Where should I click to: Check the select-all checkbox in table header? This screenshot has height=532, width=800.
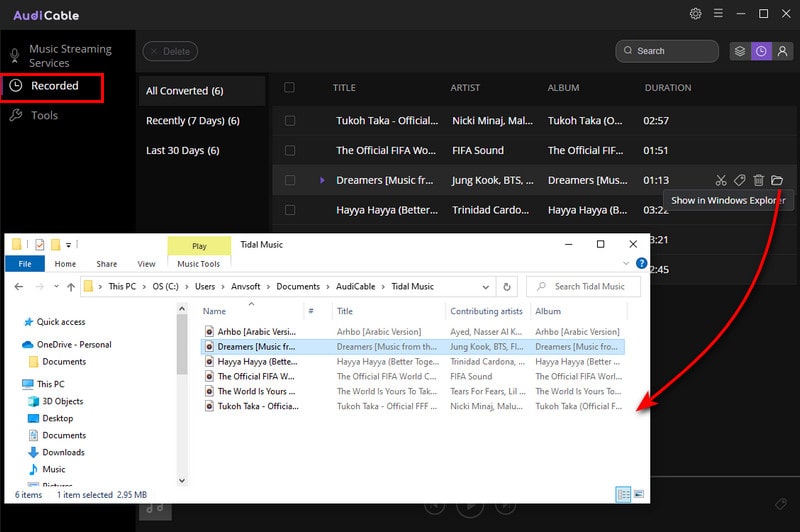[x=290, y=88]
